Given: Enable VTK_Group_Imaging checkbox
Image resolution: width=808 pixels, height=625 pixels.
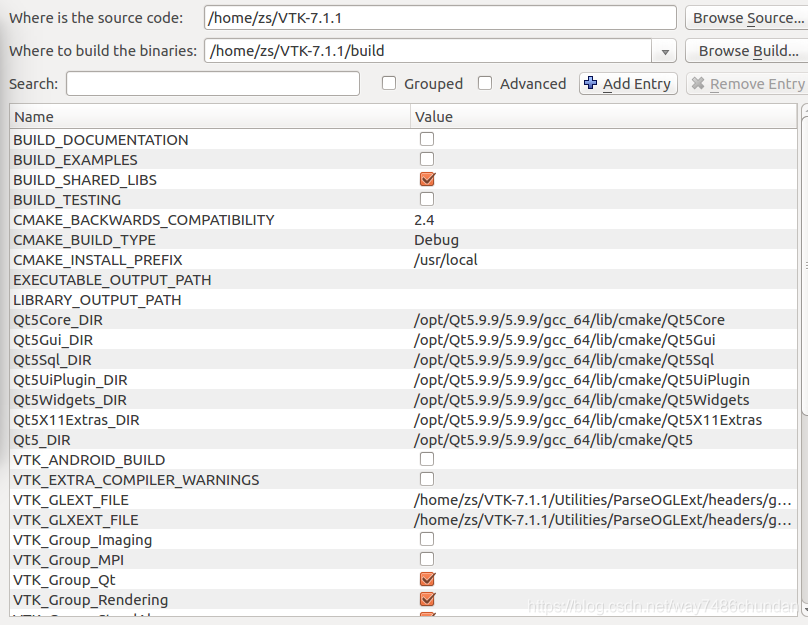Looking at the screenshot, I should tap(427, 539).
